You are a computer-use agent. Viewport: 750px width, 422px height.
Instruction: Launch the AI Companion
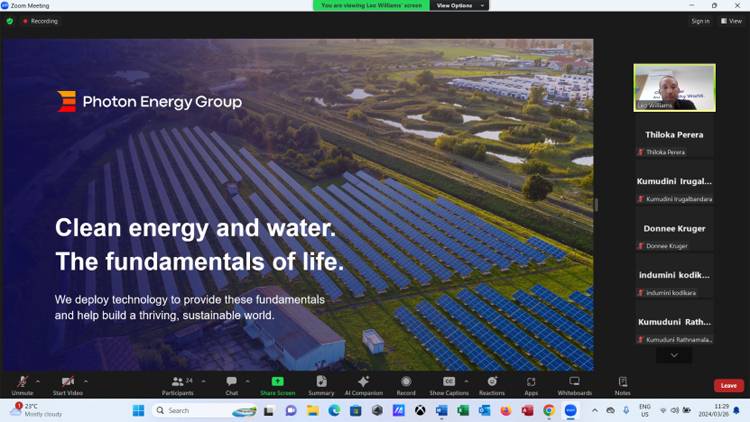coord(364,385)
